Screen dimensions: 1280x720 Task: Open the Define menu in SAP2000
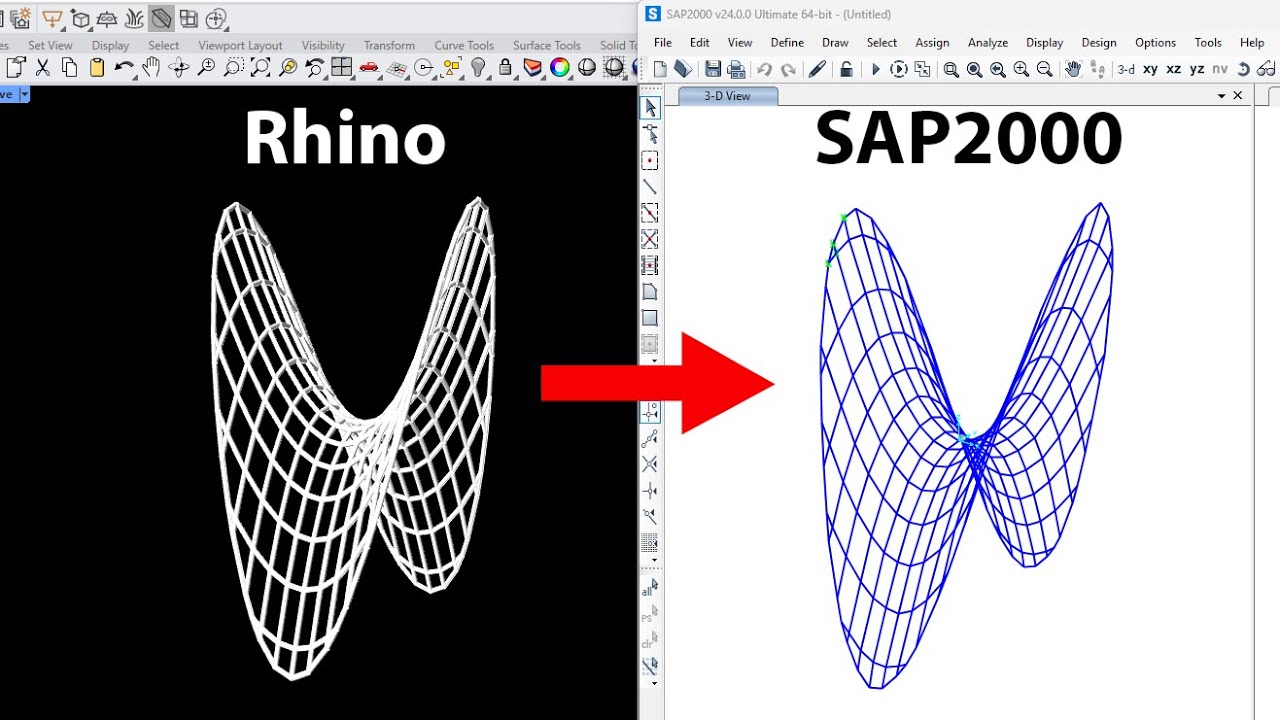coord(787,43)
